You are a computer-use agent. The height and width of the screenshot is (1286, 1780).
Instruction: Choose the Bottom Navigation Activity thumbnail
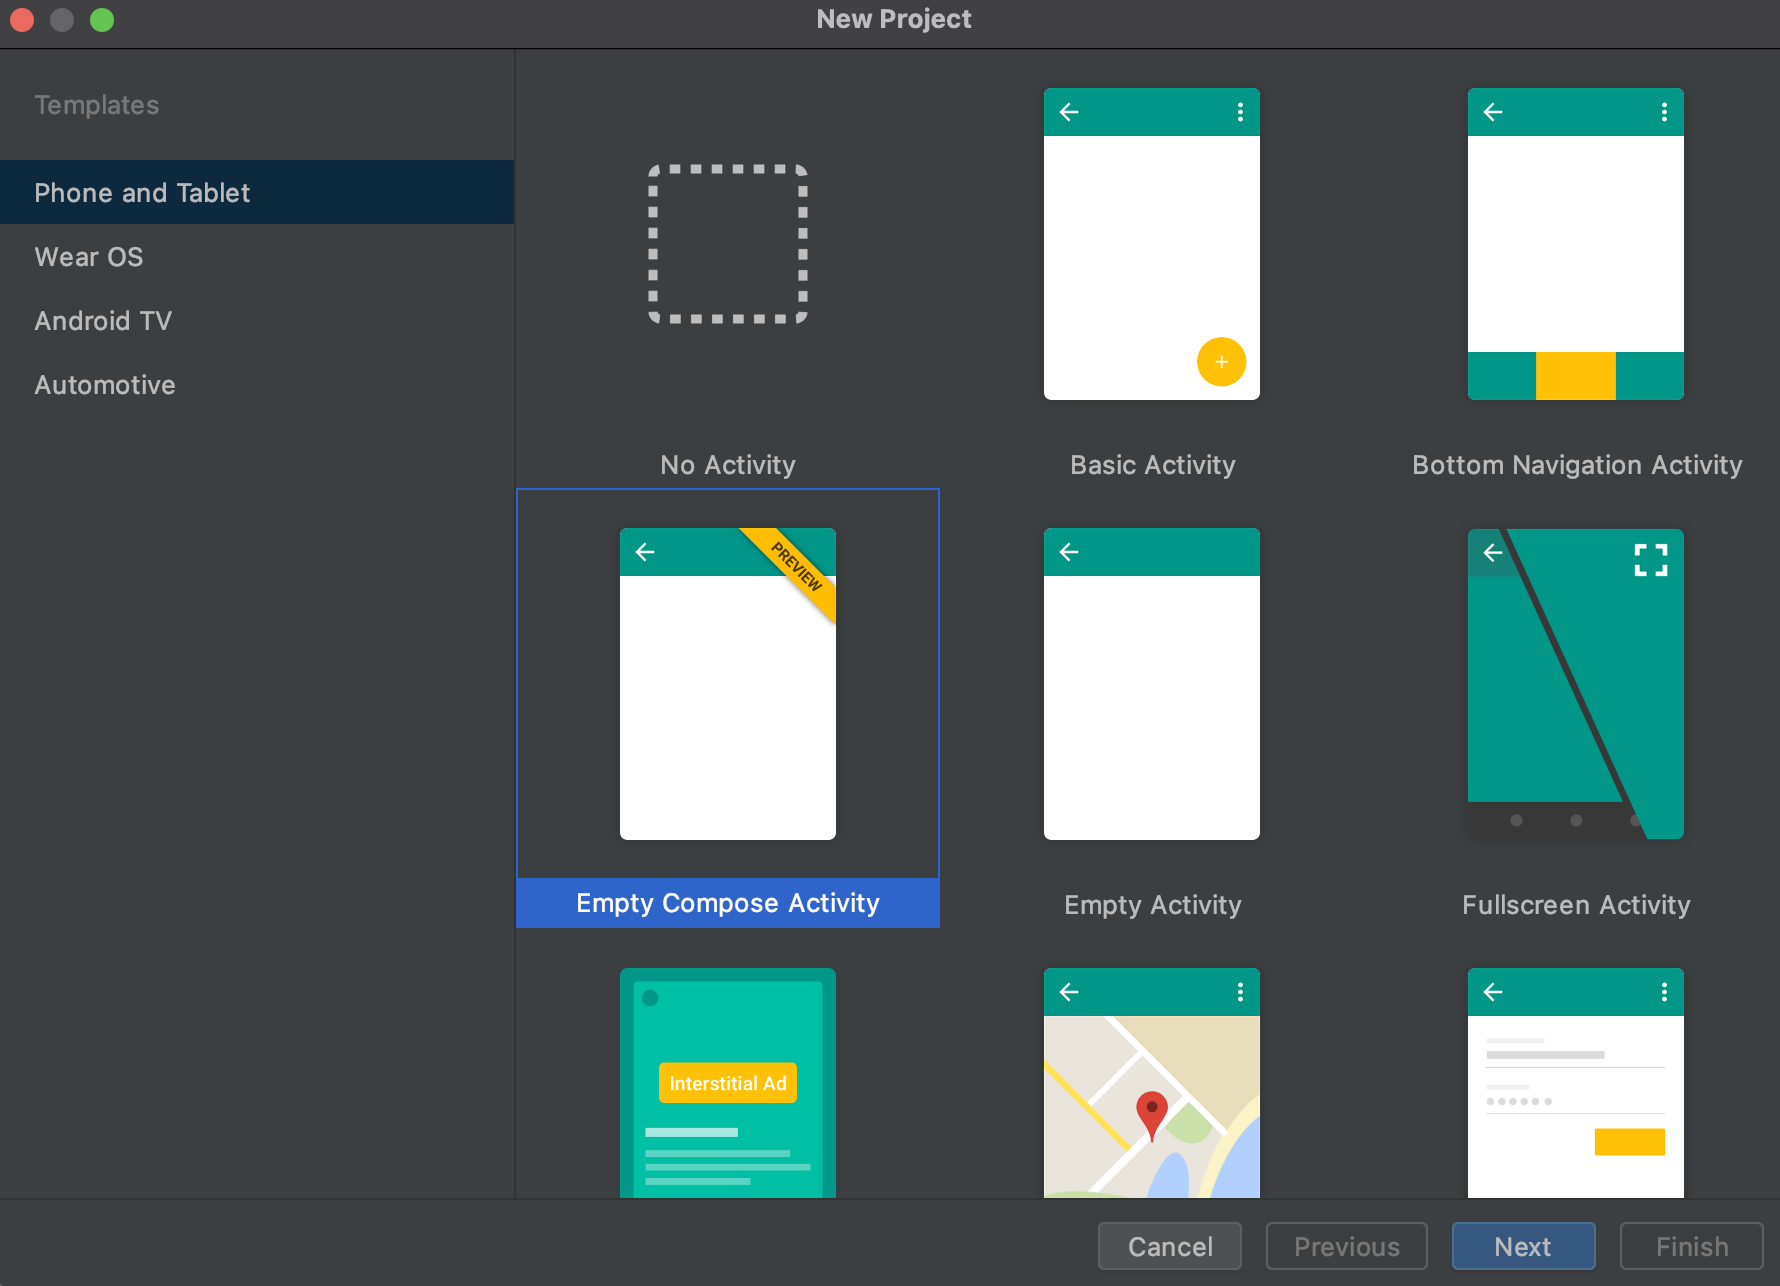(1576, 244)
